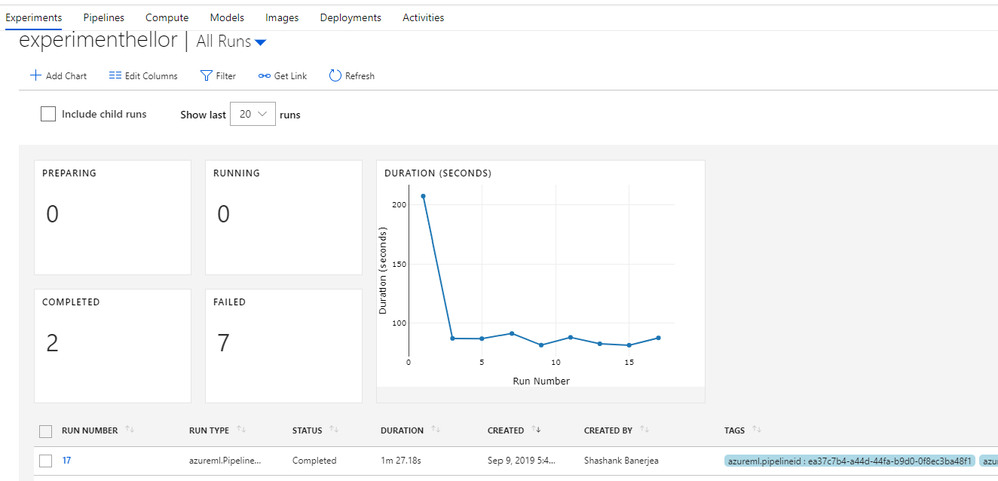
Task: Click the Refresh circular arrow icon
Action: [335, 76]
